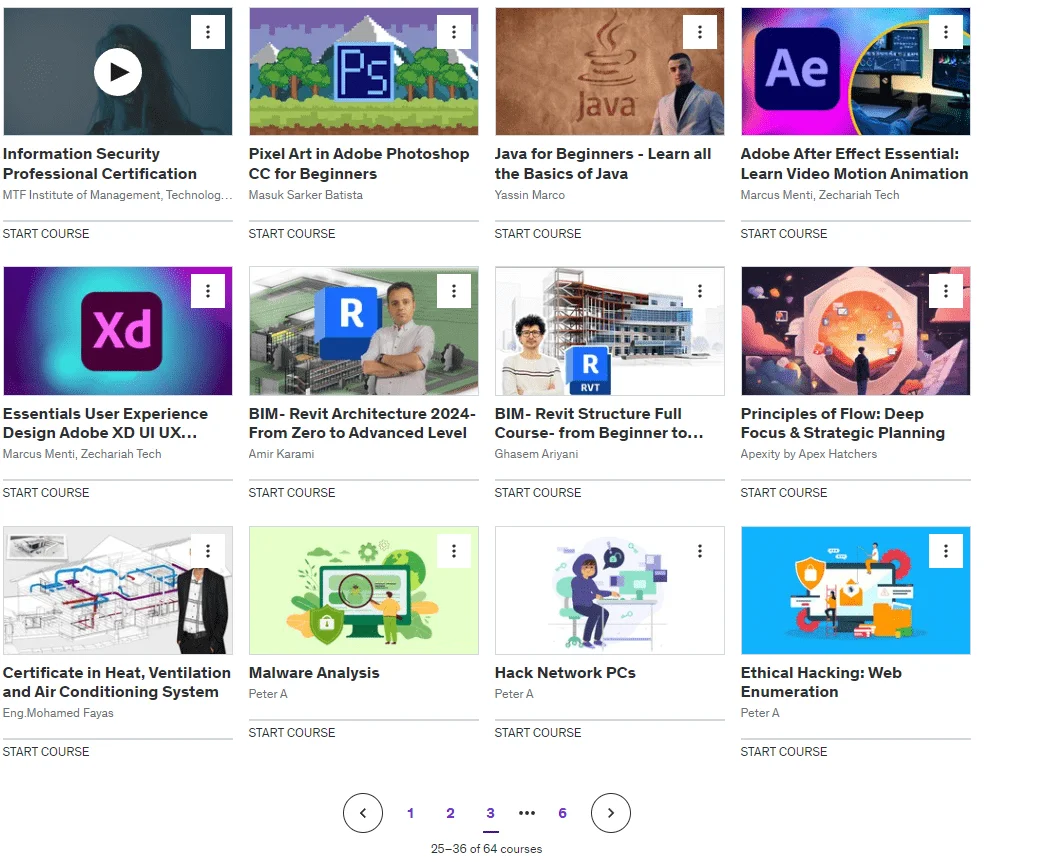Start the Hack Network PCs course

(538, 732)
